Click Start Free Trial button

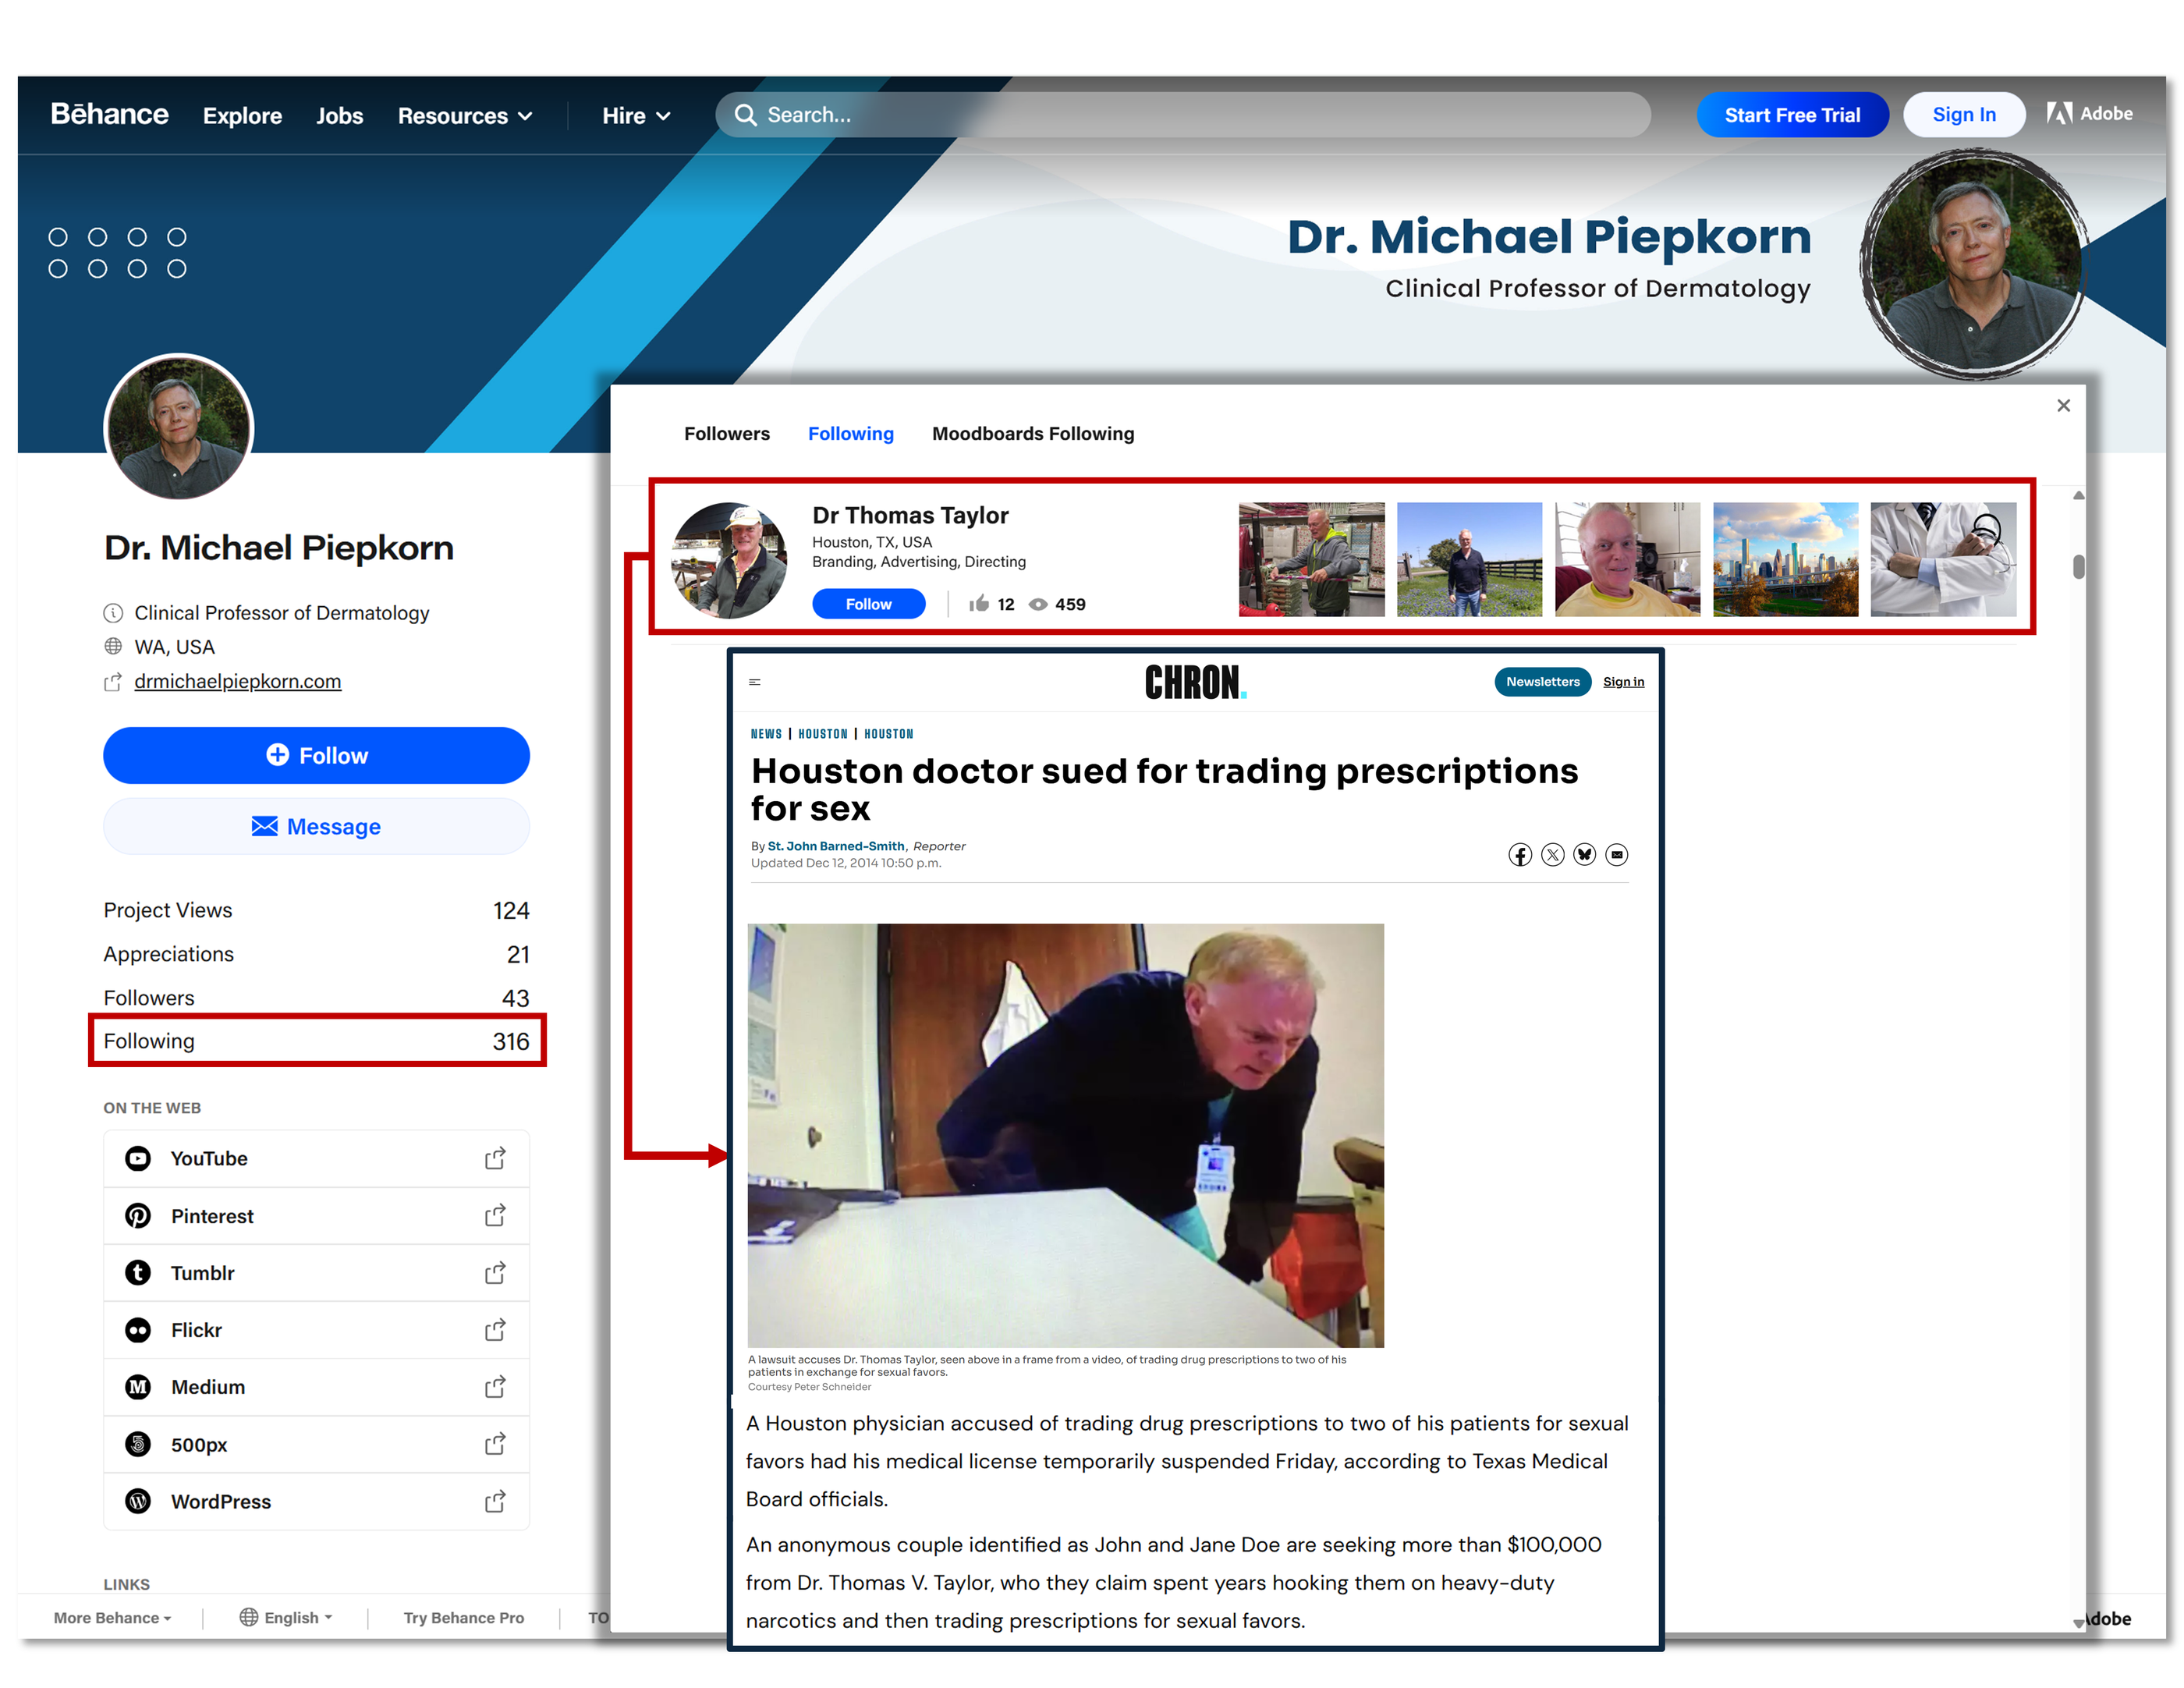[1792, 115]
